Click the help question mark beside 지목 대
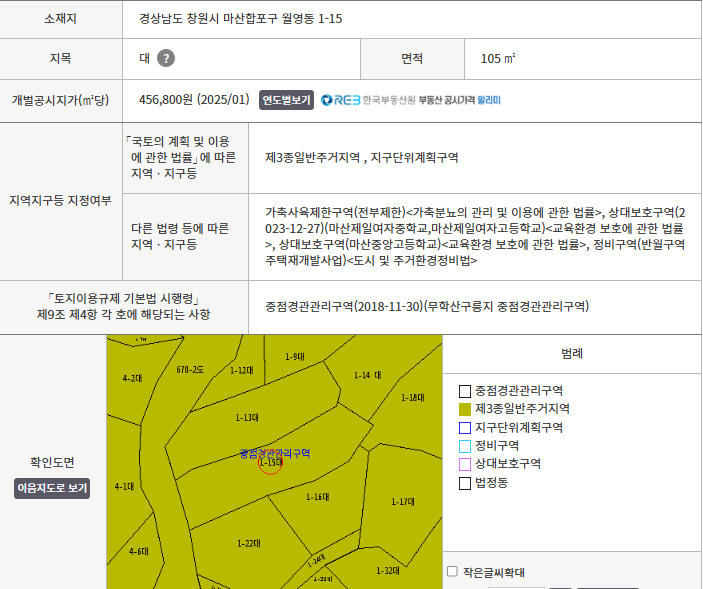 166,58
